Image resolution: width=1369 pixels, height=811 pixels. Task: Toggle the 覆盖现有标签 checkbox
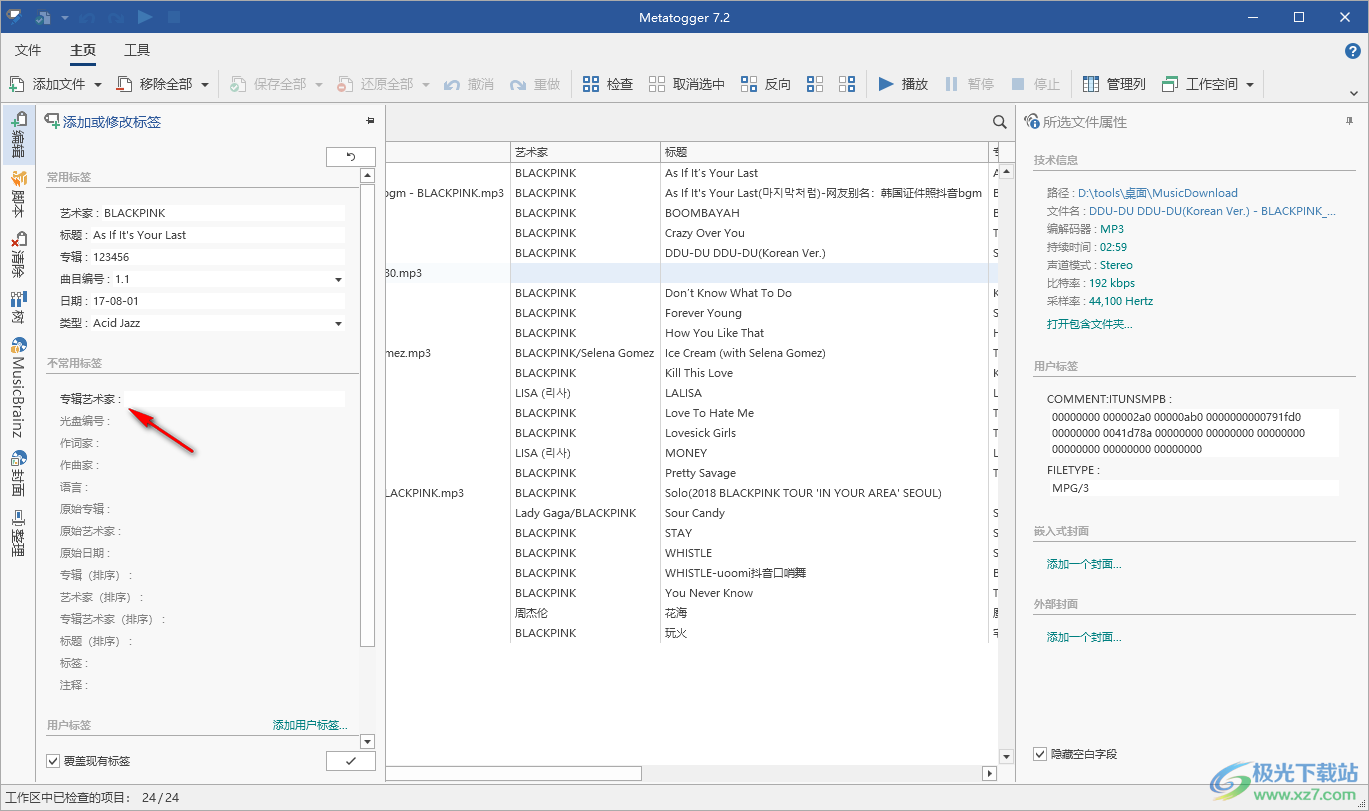[x=54, y=761]
